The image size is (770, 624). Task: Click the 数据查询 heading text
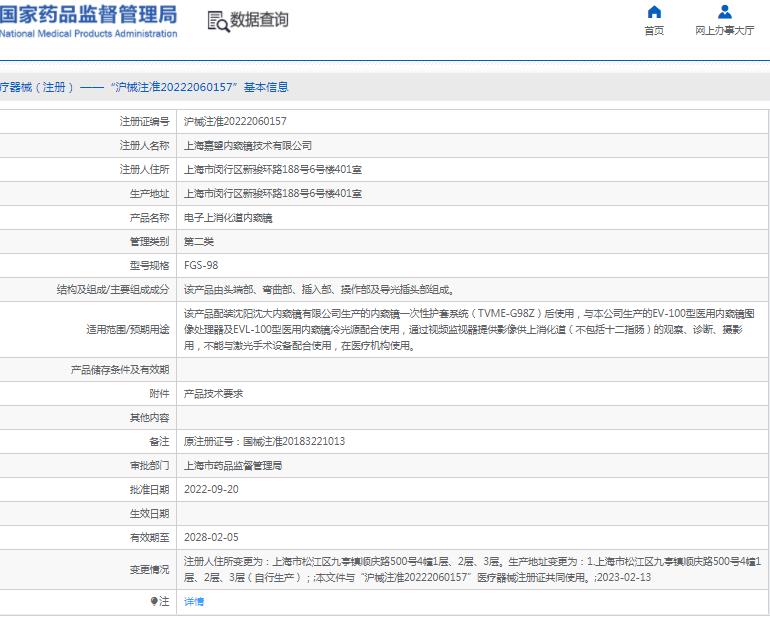(259, 20)
